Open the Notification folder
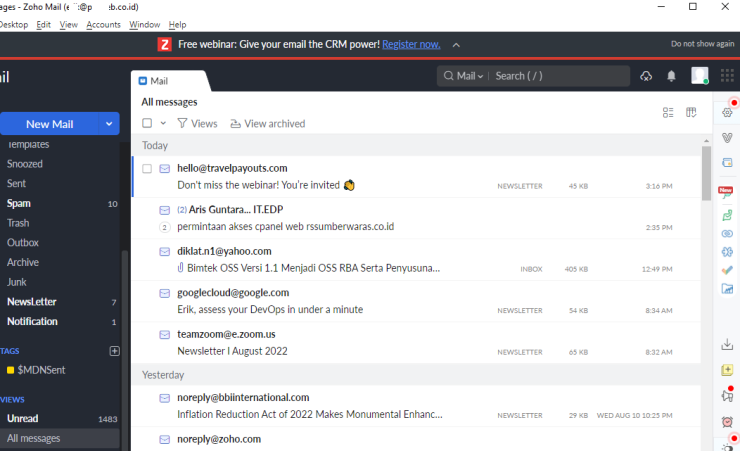 click(x=32, y=321)
